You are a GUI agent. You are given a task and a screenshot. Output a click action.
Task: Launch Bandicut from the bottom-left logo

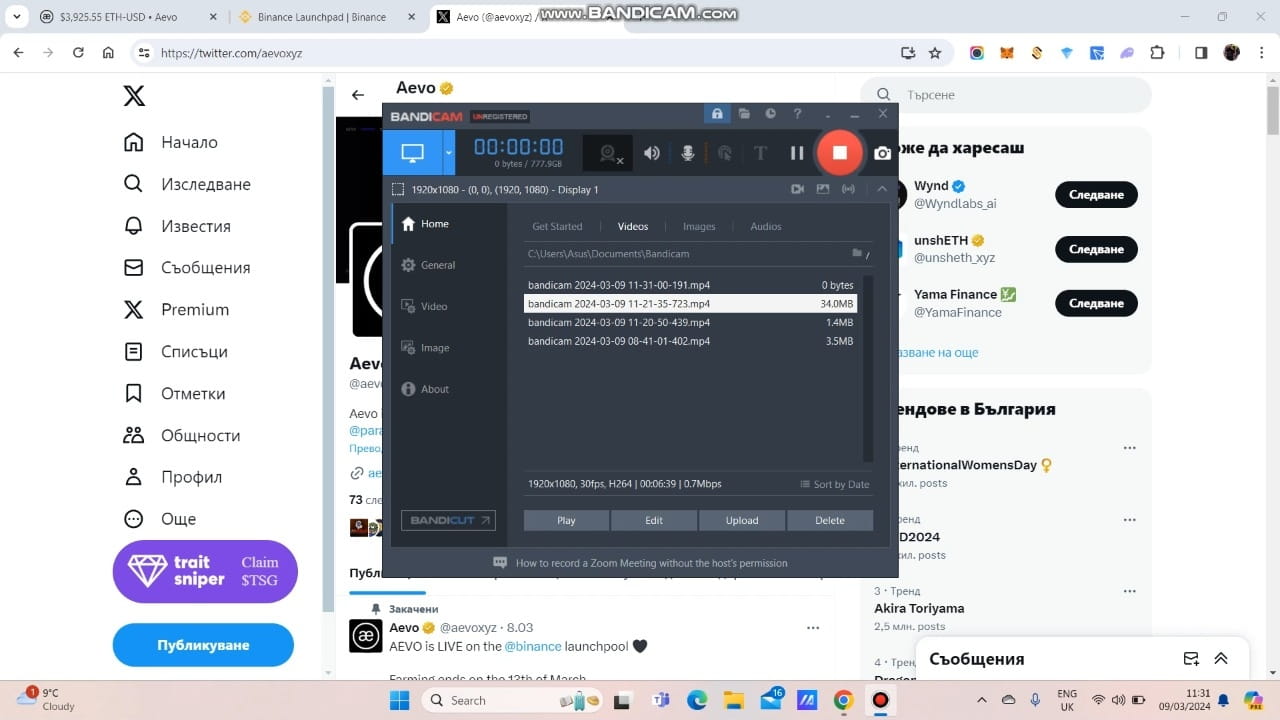[x=448, y=520]
